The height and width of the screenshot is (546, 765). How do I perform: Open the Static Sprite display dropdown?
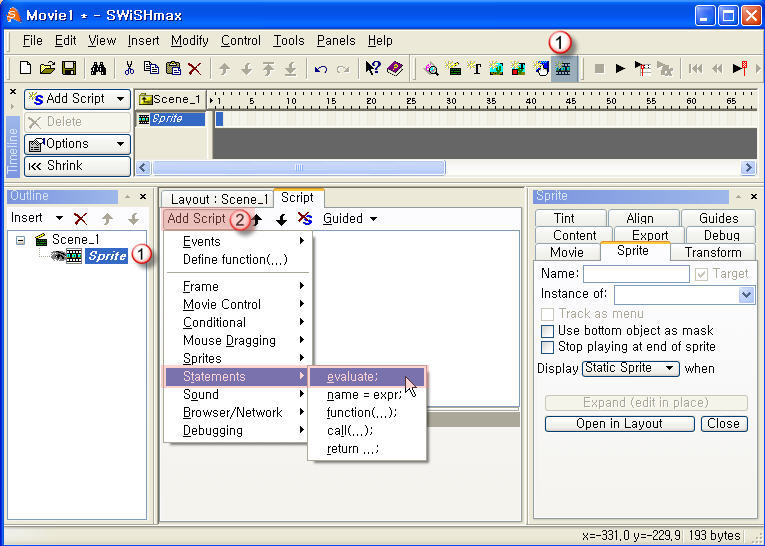click(631, 368)
